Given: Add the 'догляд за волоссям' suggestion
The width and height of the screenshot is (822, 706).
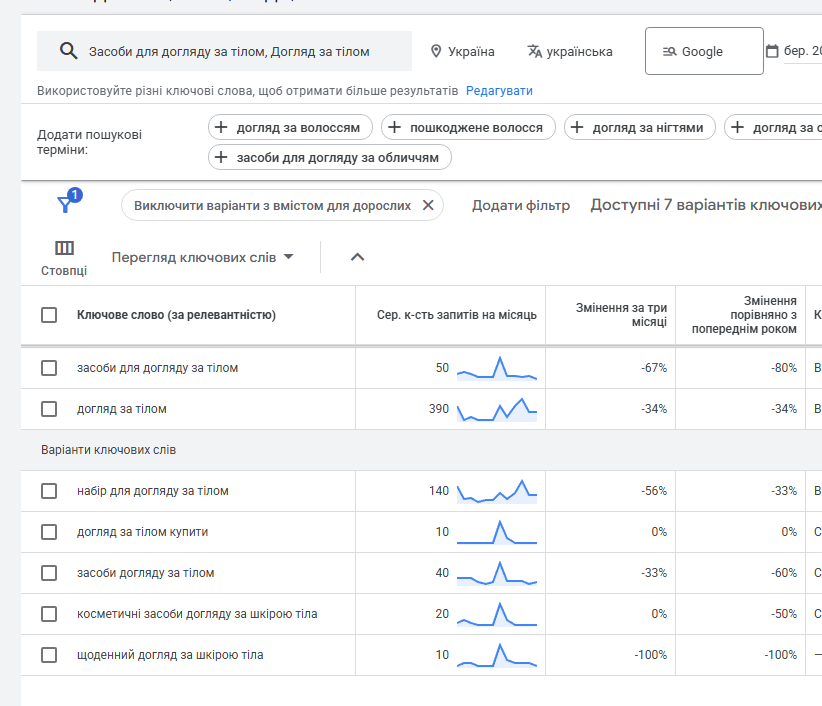Looking at the screenshot, I should pos(290,127).
